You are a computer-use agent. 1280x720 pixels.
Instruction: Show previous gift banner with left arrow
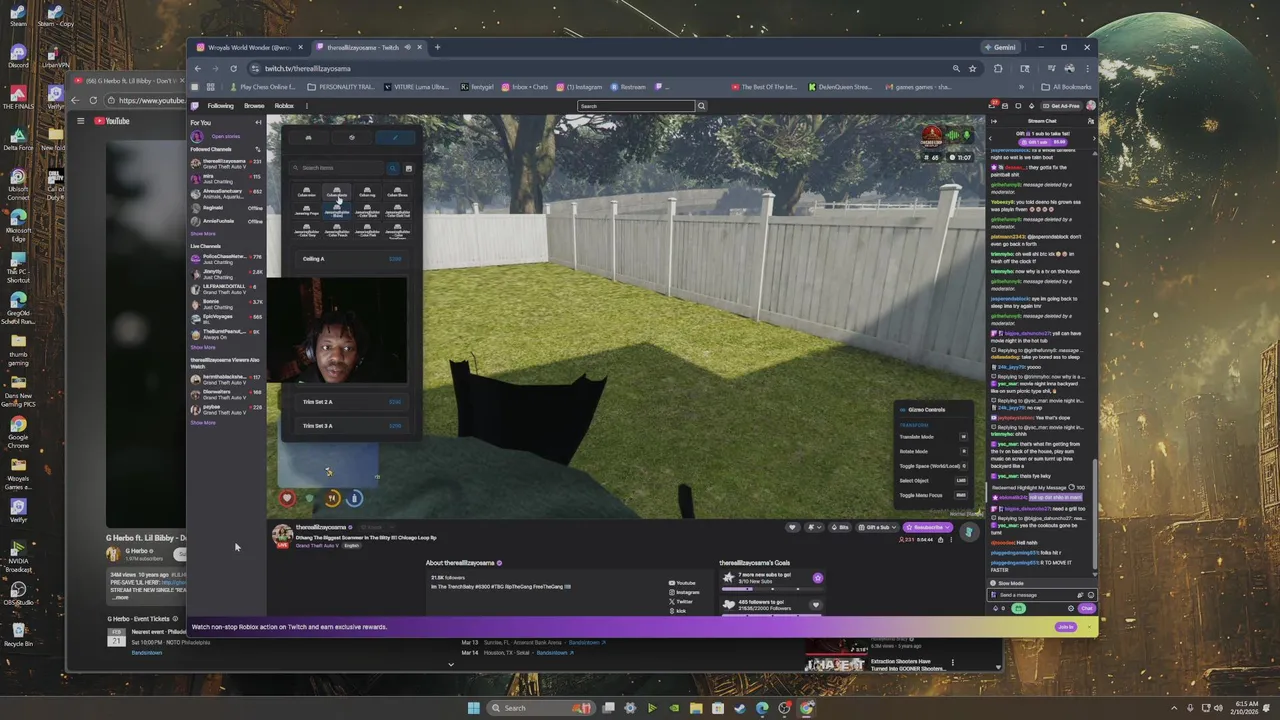(990, 138)
